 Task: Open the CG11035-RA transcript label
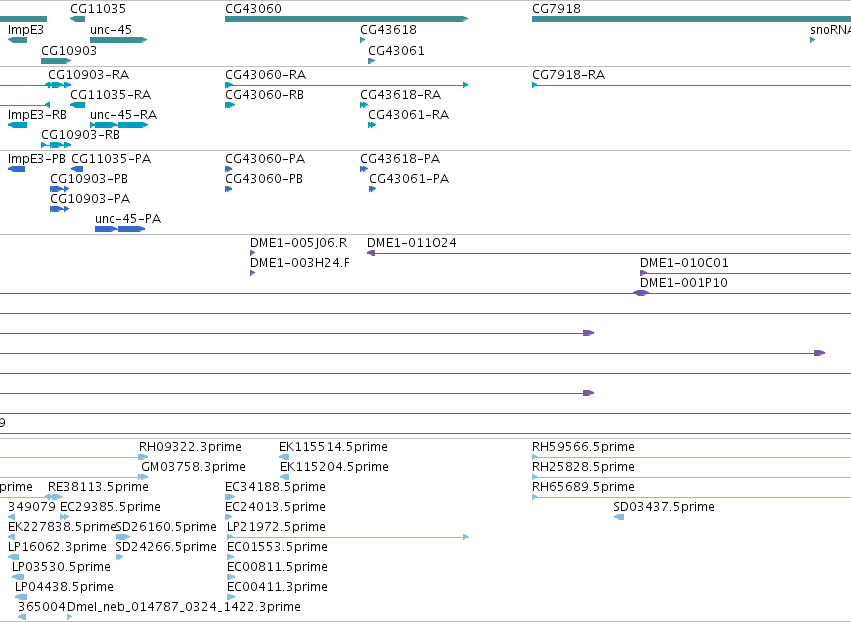[x=110, y=95]
